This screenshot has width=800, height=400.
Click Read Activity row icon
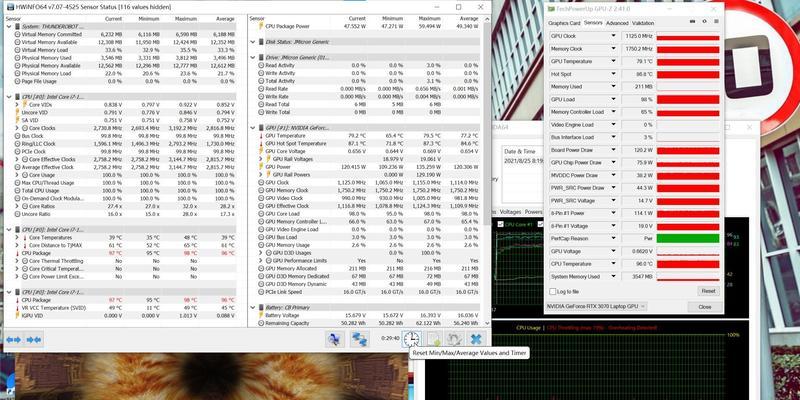point(261,65)
